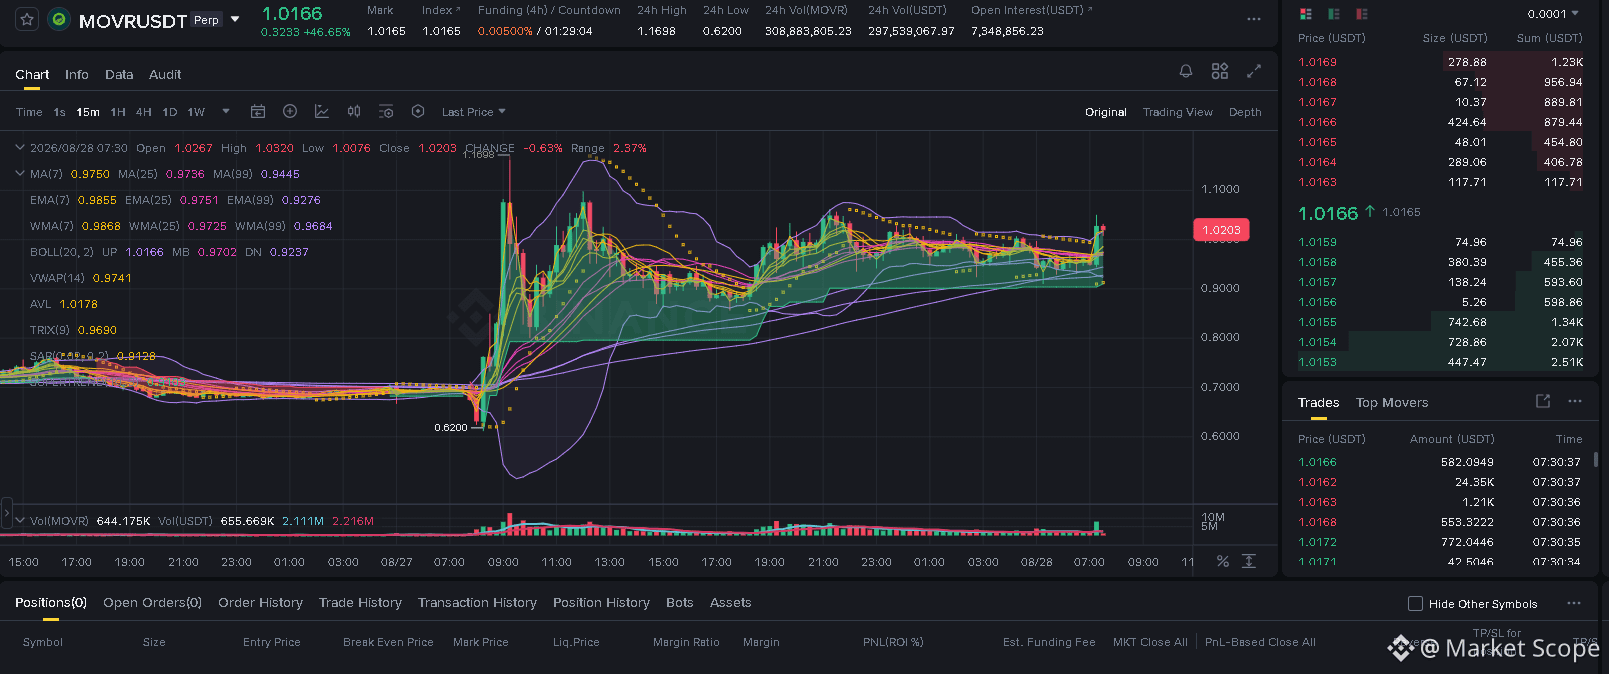Click the auto-fit scale icon beside percent
This screenshot has width=1609, height=674.
tap(1249, 561)
